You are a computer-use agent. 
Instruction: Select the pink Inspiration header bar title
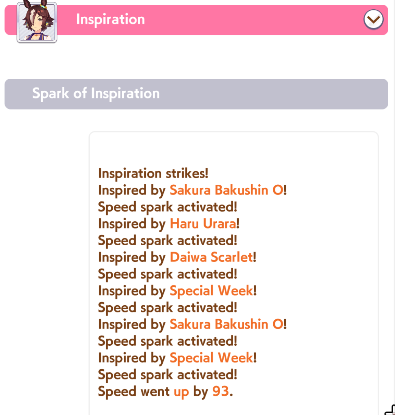point(110,19)
